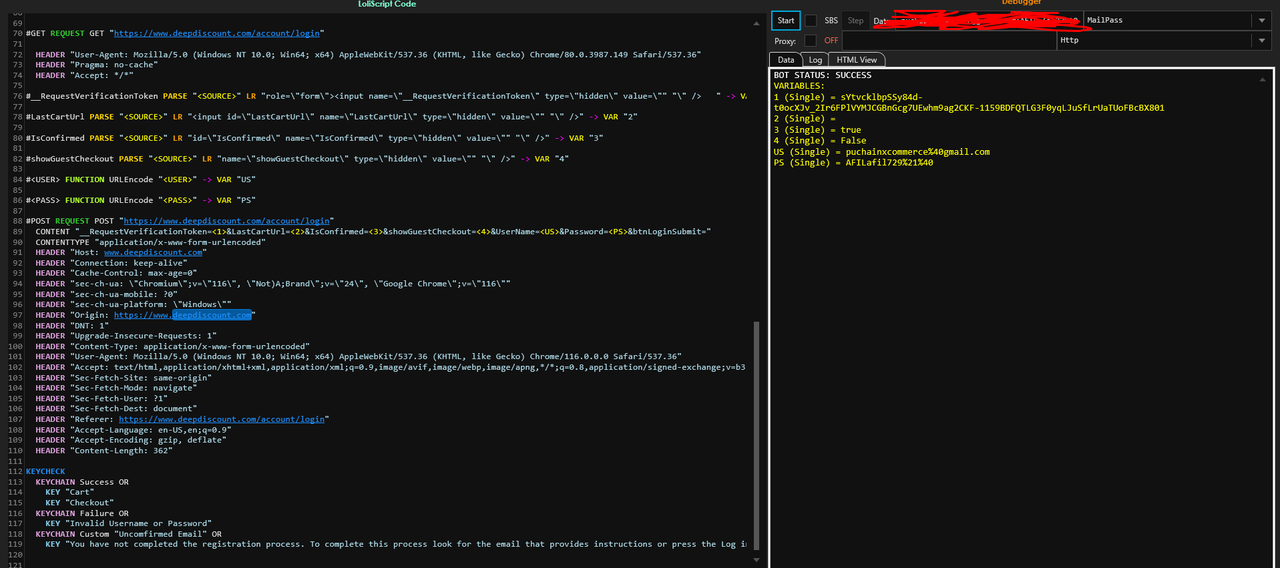
Task: Click the KEY "Checkout" line
Action: coord(82,503)
